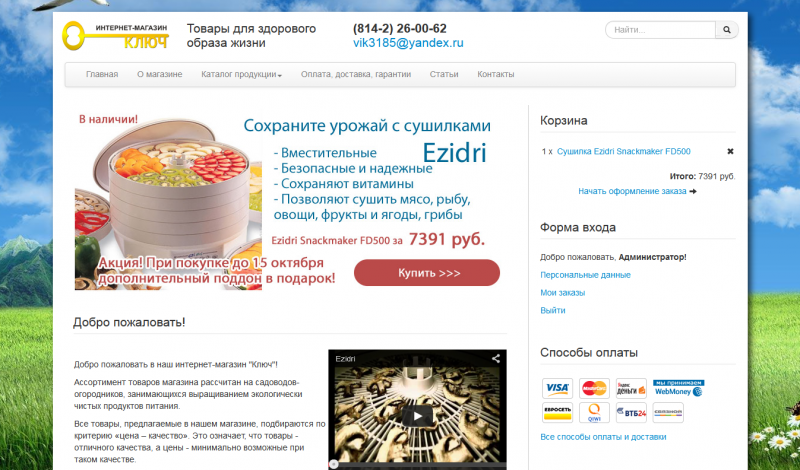
Task: Open the Контакты menu item
Action: coord(495,75)
